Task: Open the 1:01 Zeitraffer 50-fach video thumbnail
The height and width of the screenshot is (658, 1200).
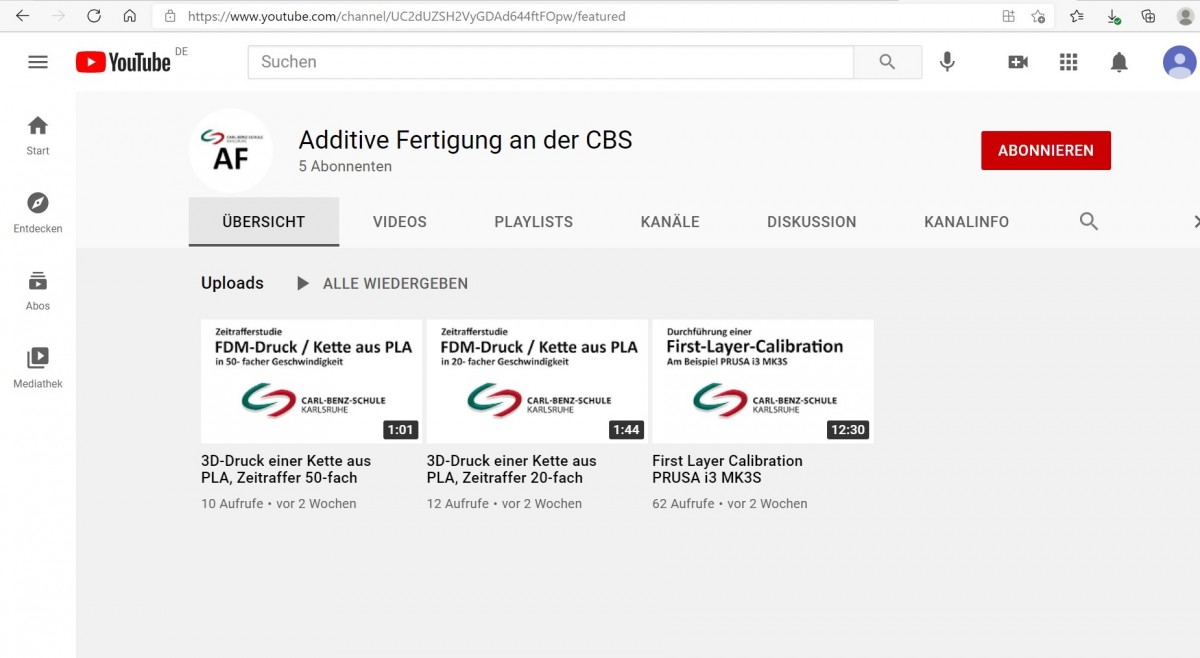Action: click(x=311, y=381)
